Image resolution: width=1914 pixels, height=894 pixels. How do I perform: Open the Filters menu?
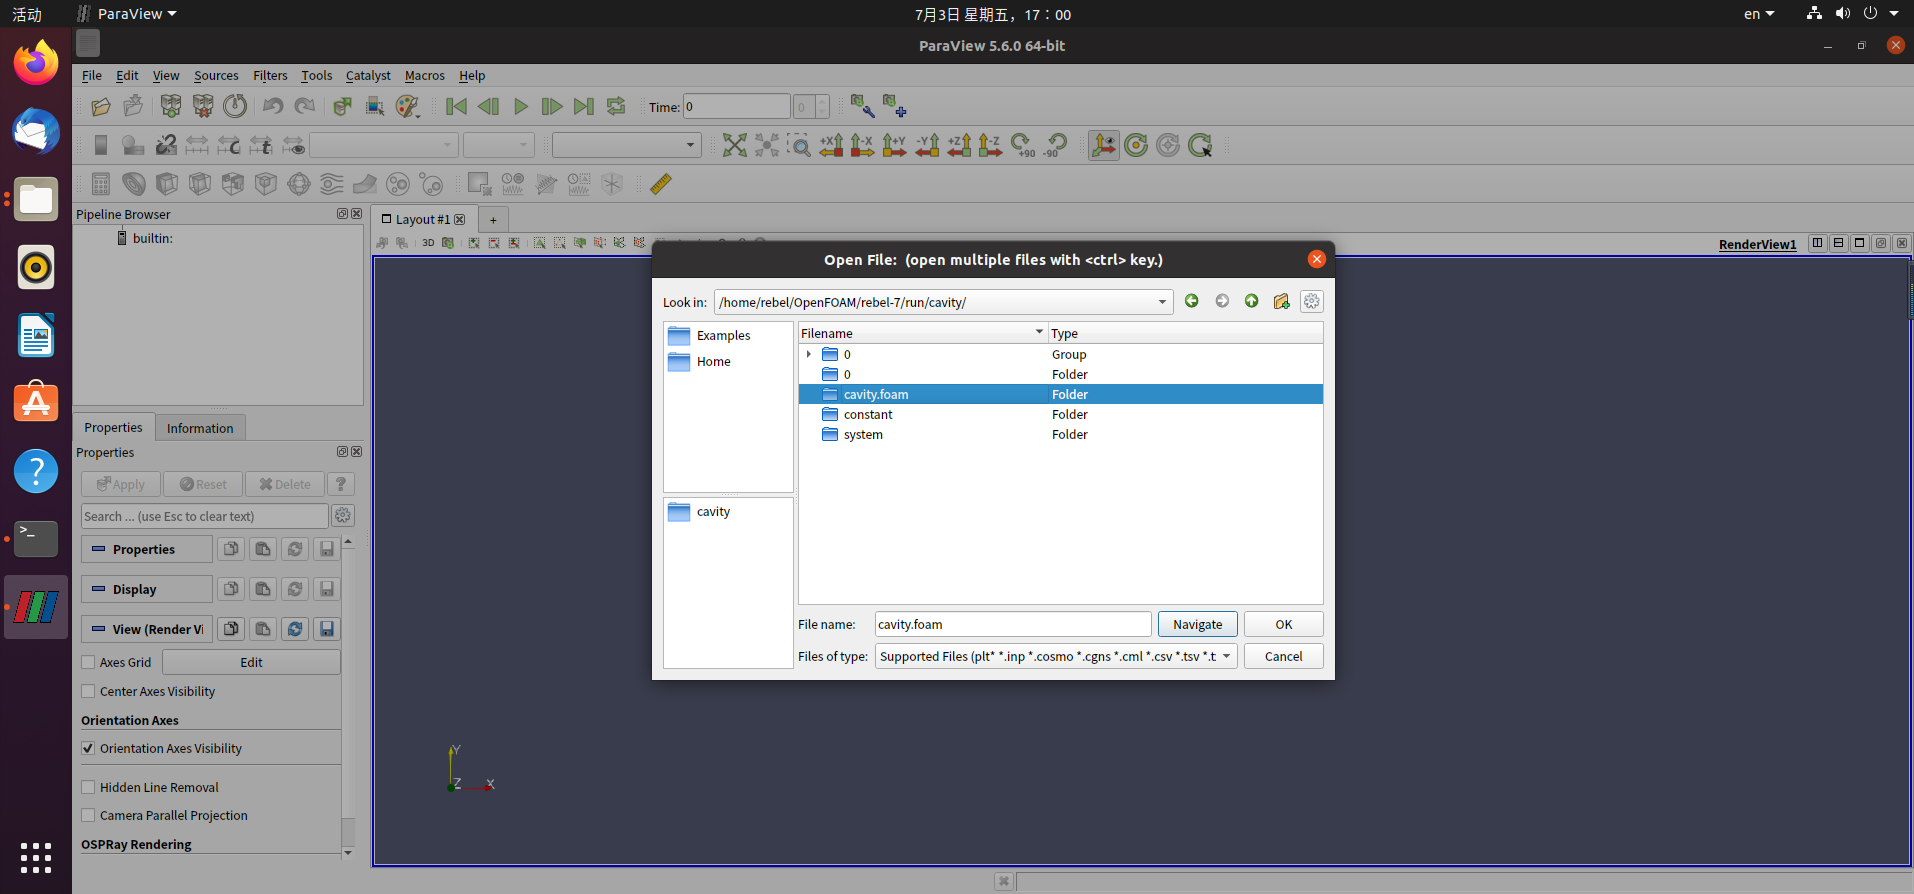(269, 75)
